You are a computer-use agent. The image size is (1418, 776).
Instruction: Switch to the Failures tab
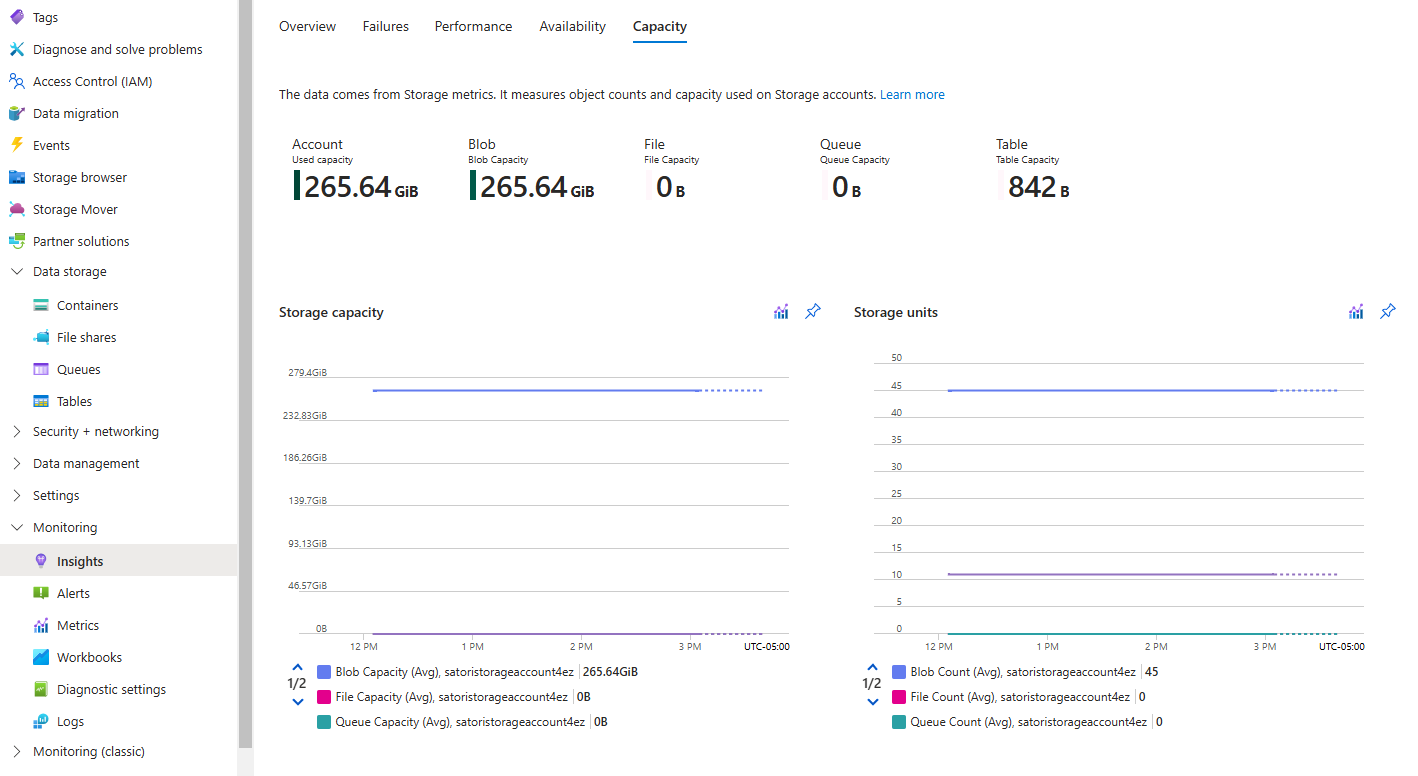[x=386, y=26]
